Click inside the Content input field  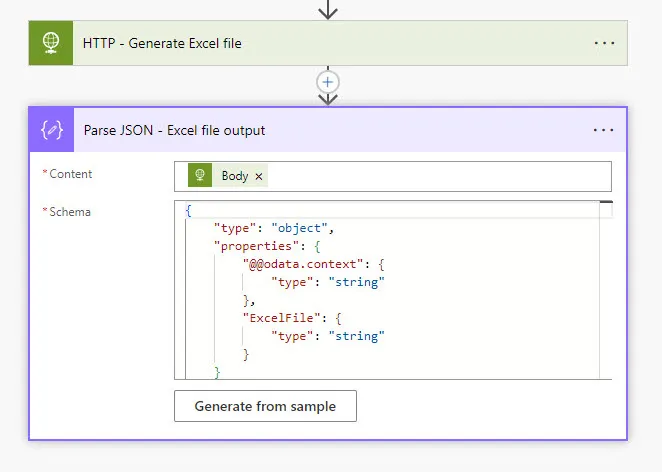point(393,176)
